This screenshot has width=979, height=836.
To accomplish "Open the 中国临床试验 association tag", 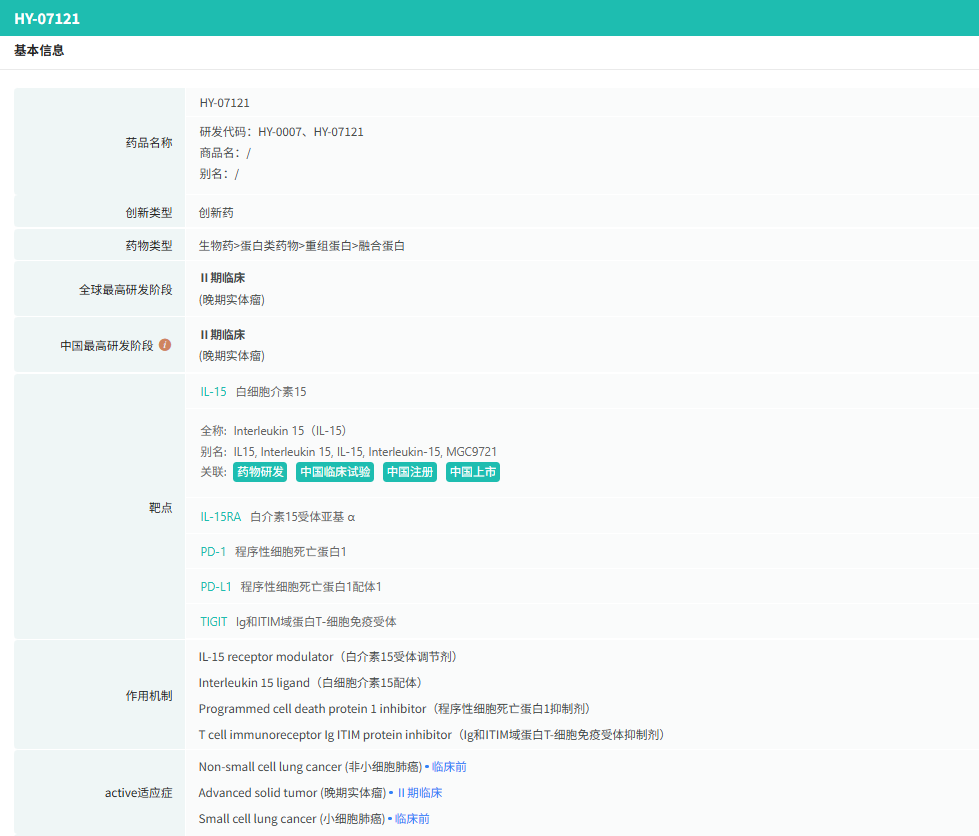I will (335, 472).
